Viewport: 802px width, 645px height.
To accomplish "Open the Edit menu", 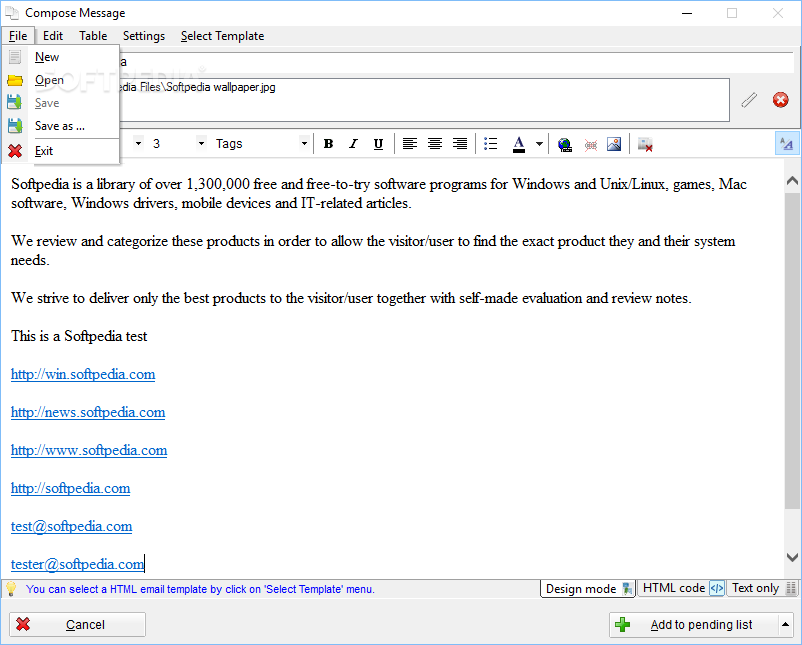I will click(53, 36).
